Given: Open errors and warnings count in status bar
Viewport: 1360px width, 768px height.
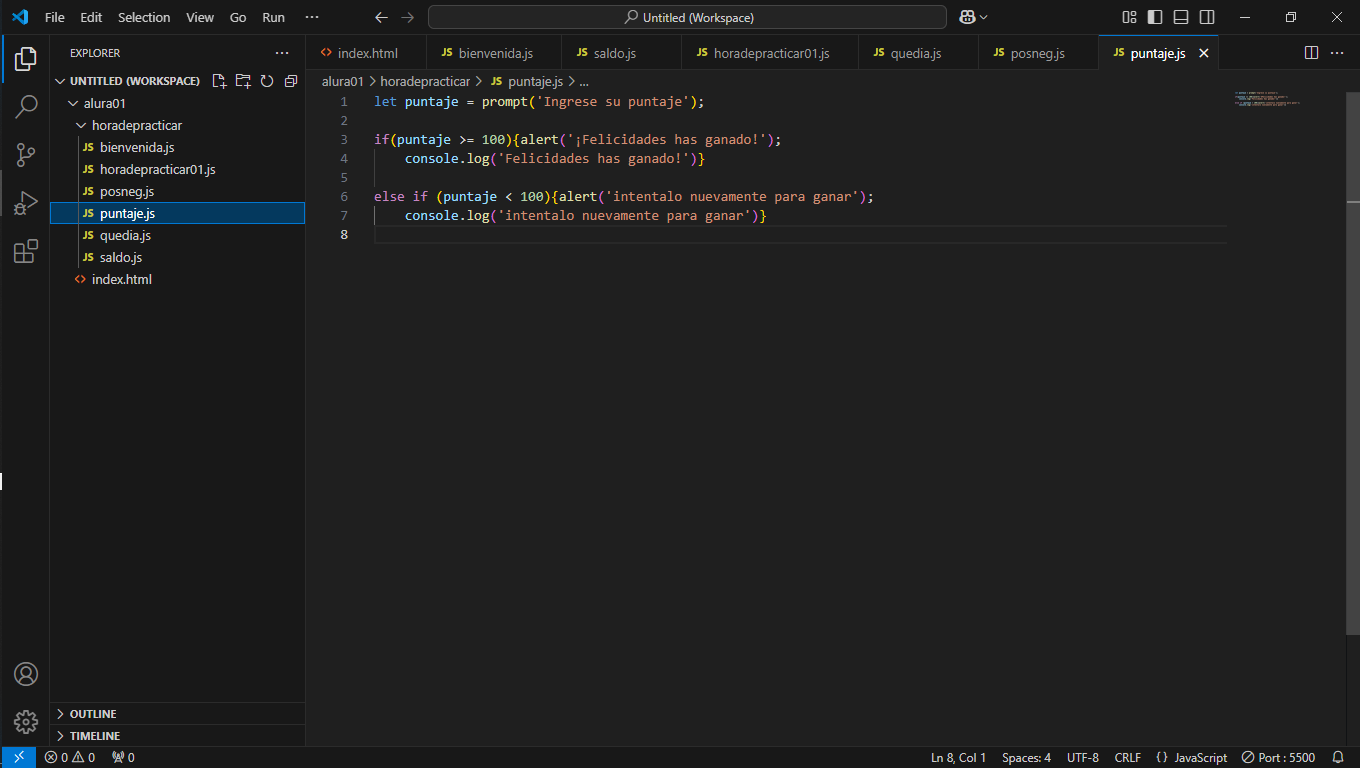Looking at the screenshot, I should pyautogui.click(x=70, y=757).
